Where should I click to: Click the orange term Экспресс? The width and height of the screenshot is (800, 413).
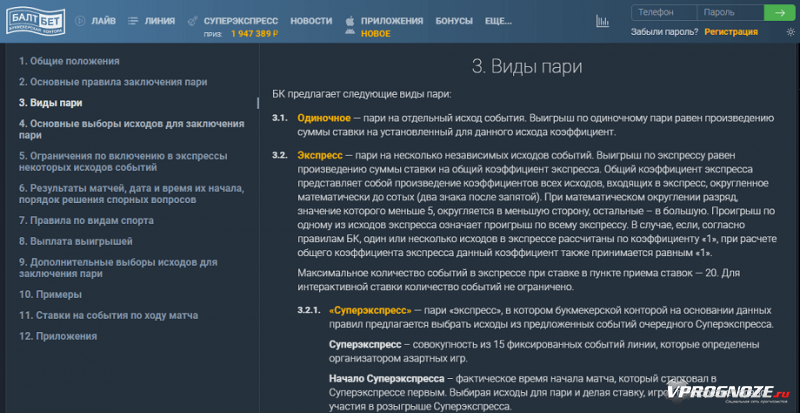[x=321, y=155]
